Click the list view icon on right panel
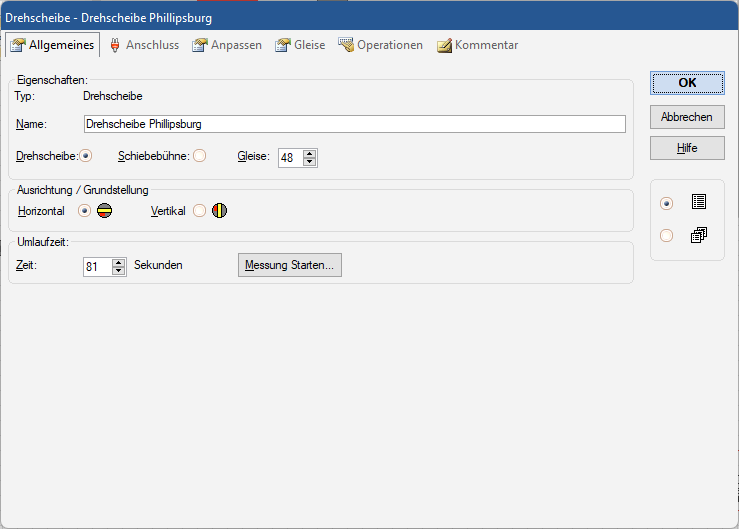Screen dimensions: 739x529 [x=698, y=202]
